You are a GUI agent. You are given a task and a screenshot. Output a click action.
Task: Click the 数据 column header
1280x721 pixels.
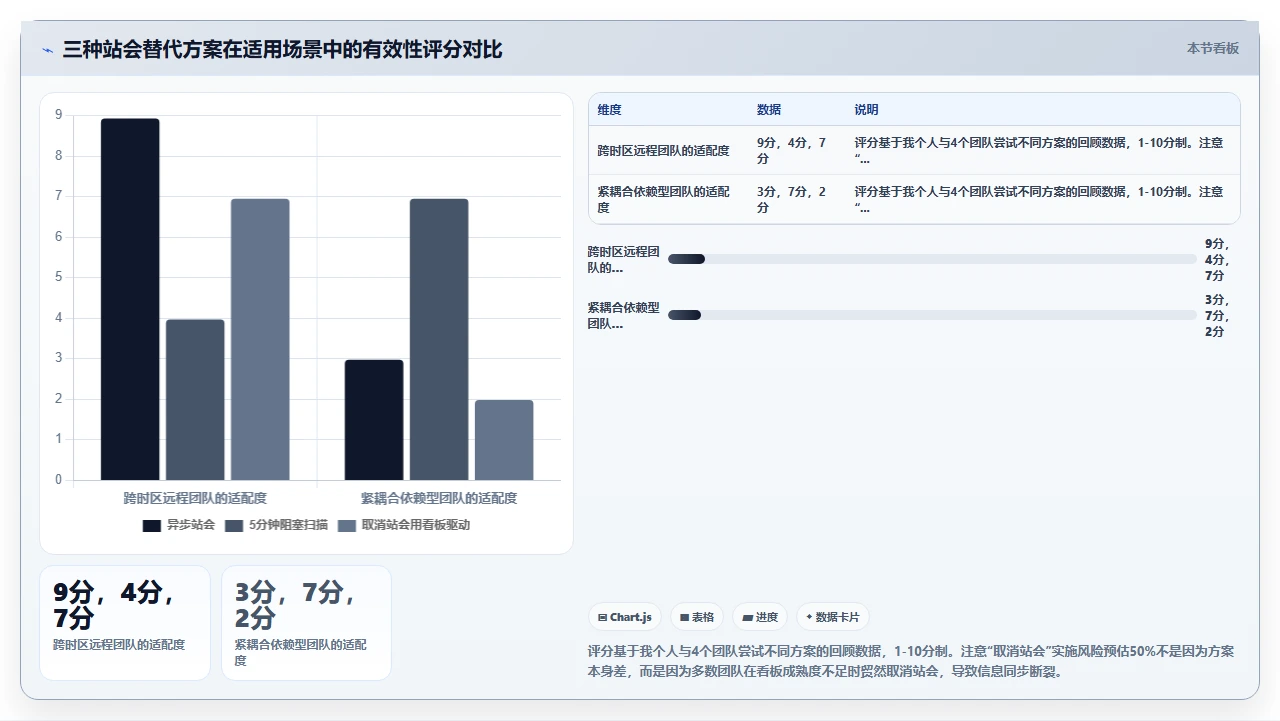coord(769,110)
